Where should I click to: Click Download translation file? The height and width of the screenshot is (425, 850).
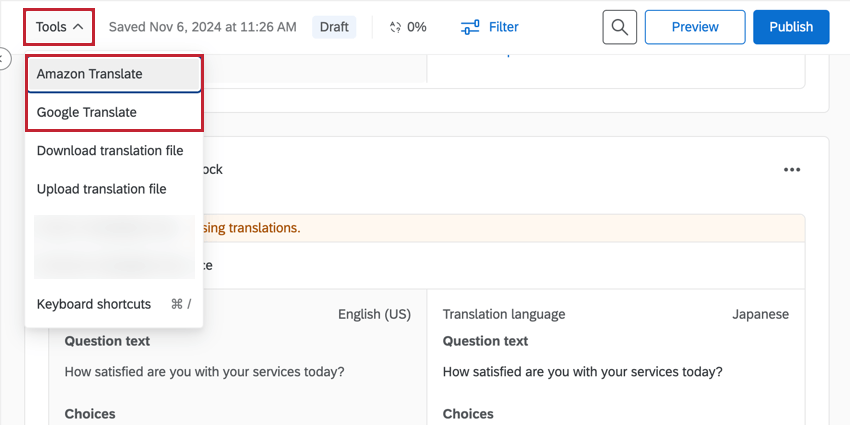click(x=110, y=151)
